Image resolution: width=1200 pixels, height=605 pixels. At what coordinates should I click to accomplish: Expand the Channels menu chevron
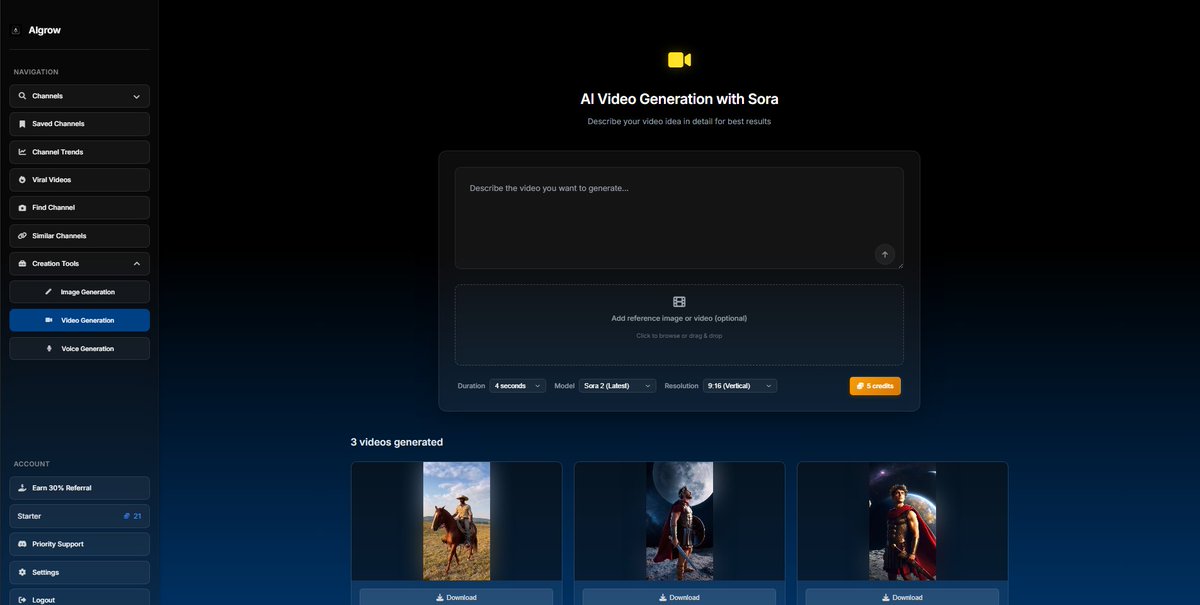(136, 97)
